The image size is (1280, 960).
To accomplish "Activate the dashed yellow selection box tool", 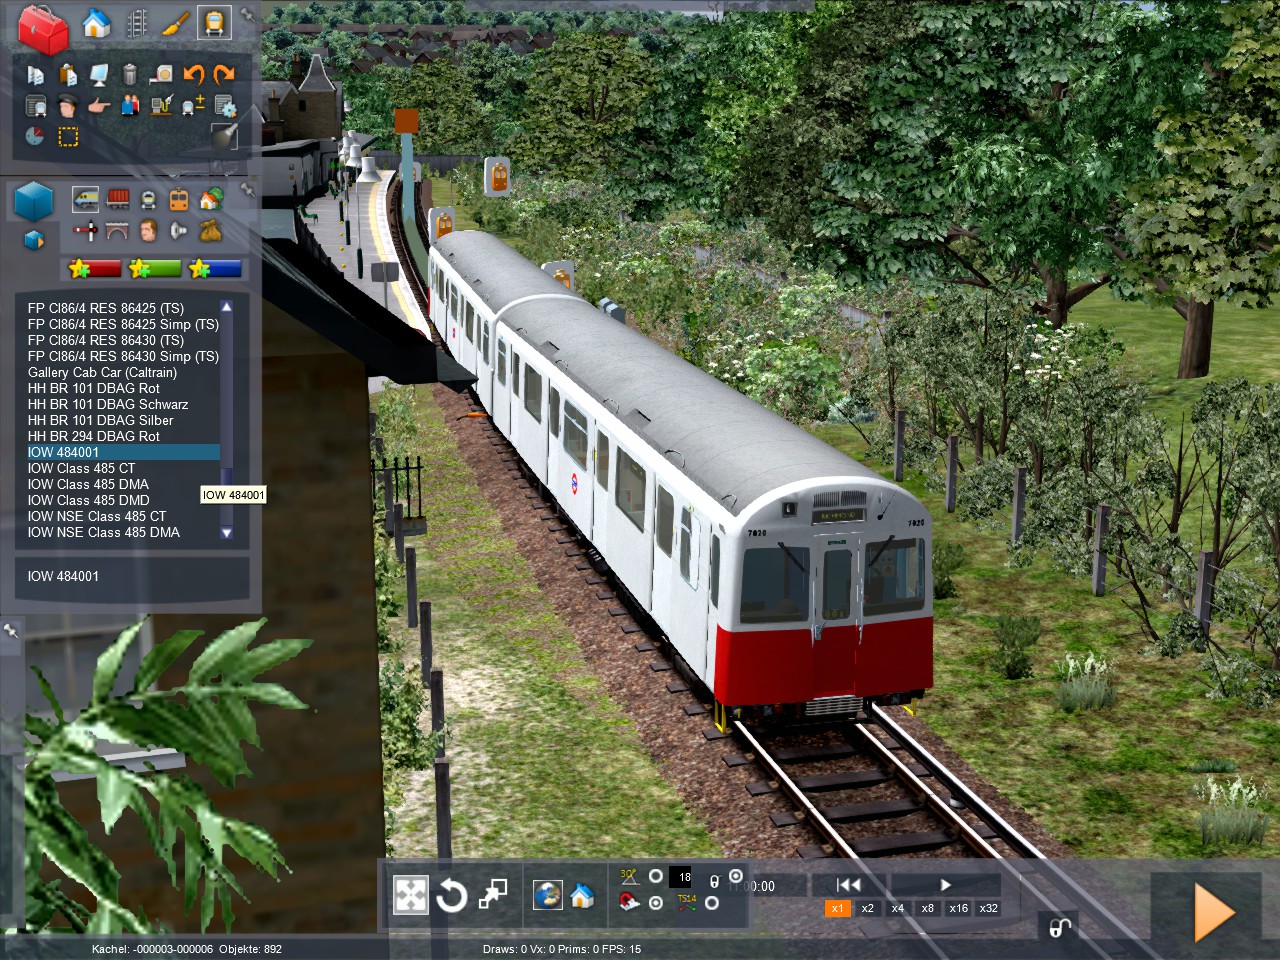I will click(x=68, y=136).
